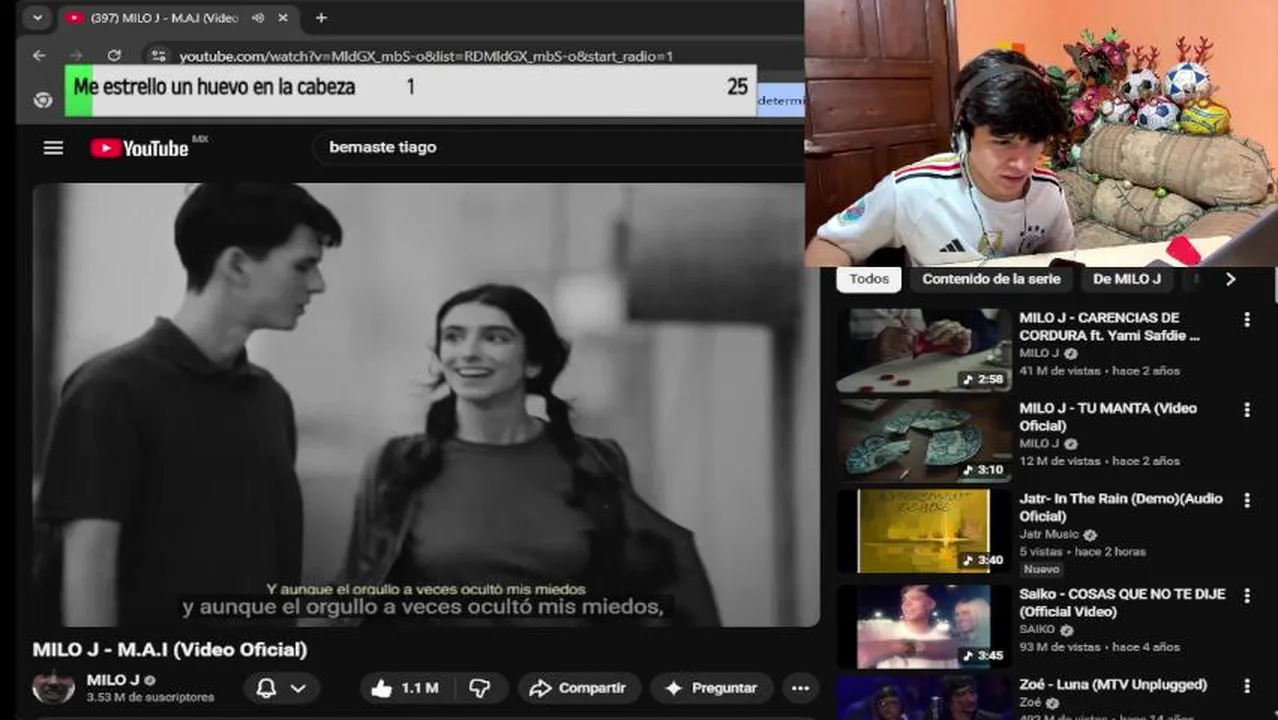This screenshot has height=720, width=1278.
Task: Click the browser back arrow
Action: (x=39, y=56)
